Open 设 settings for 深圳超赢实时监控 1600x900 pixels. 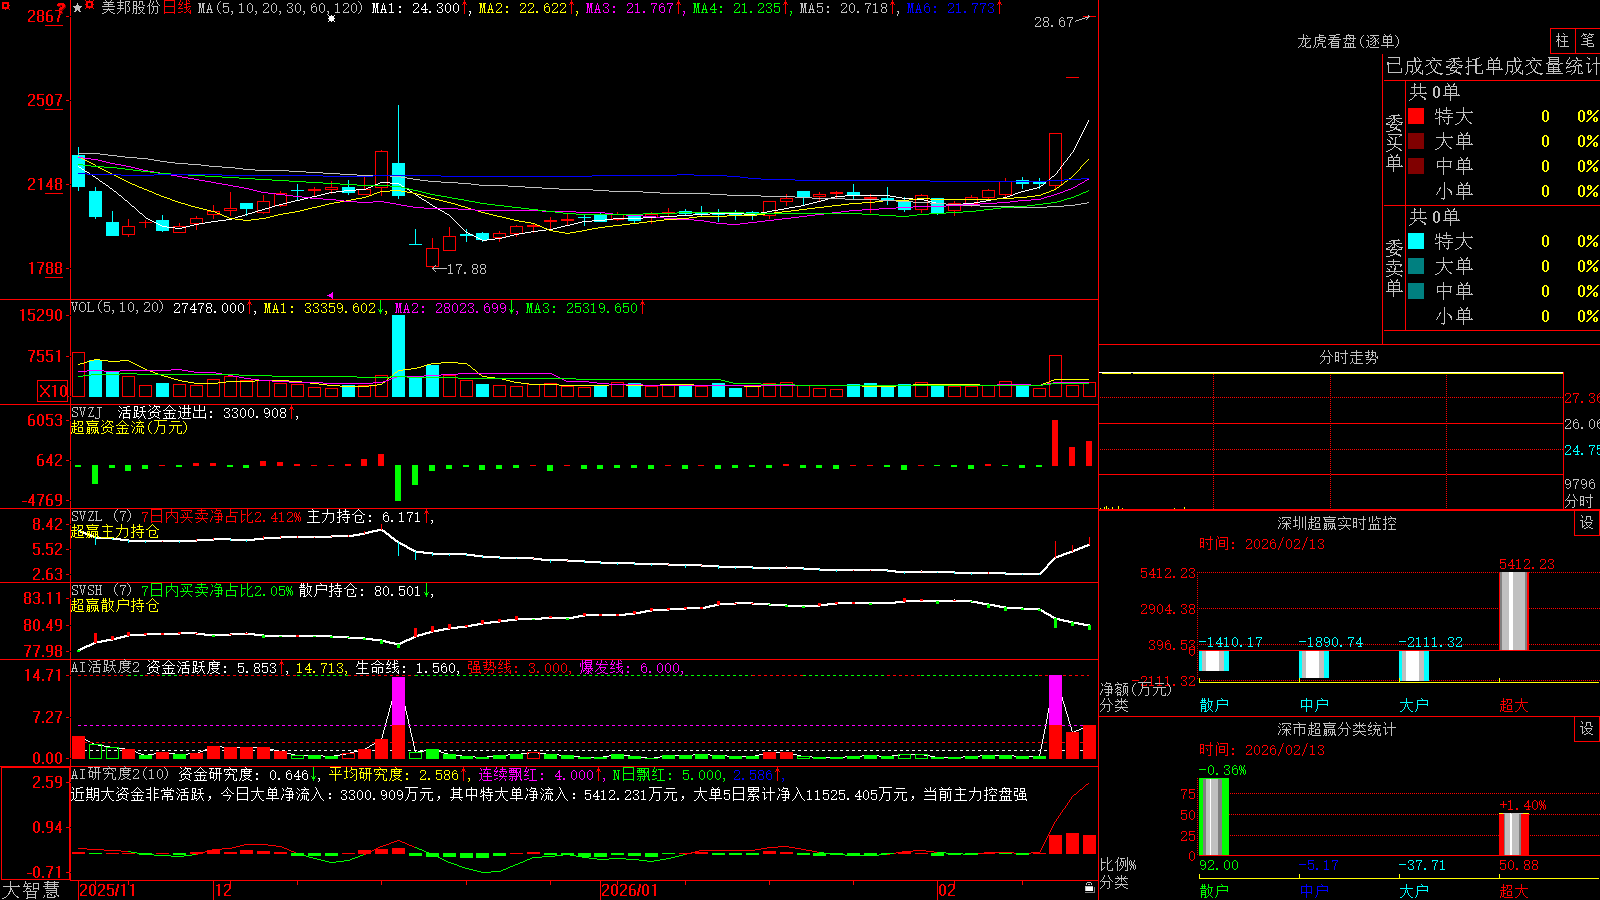tap(1586, 523)
